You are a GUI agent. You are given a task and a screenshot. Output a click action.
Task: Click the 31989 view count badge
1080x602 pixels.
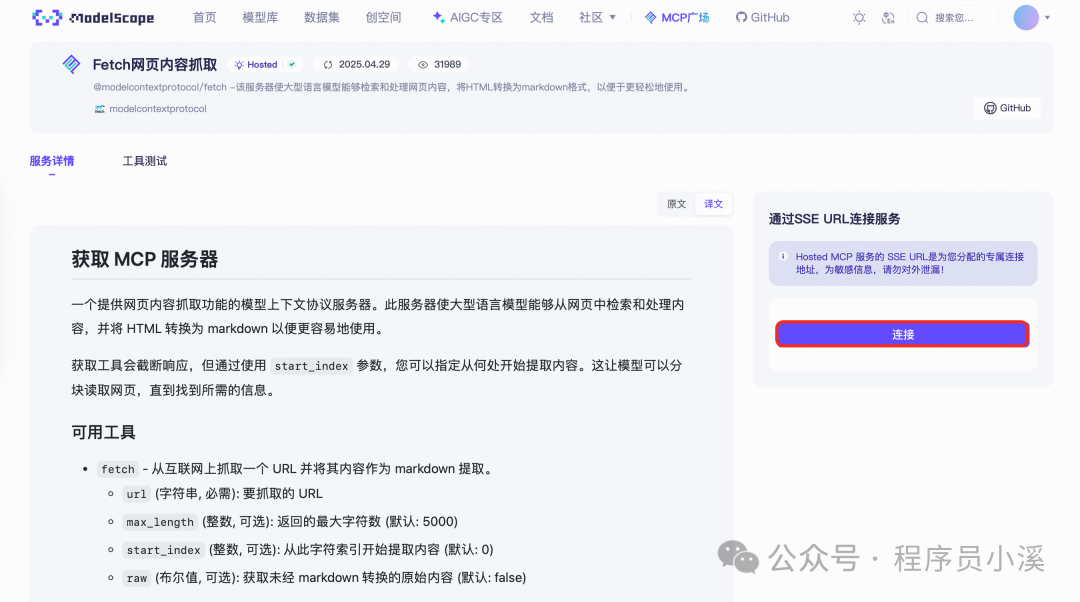(x=439, y=65)
